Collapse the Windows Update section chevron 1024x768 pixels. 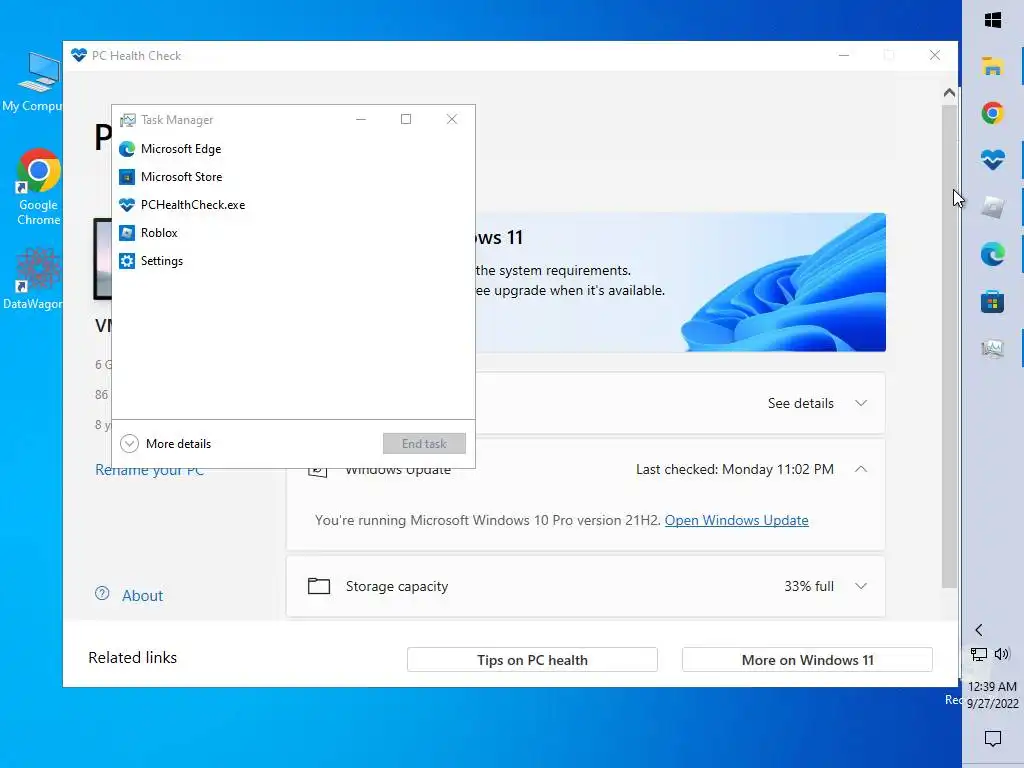(x=861, y=469)
